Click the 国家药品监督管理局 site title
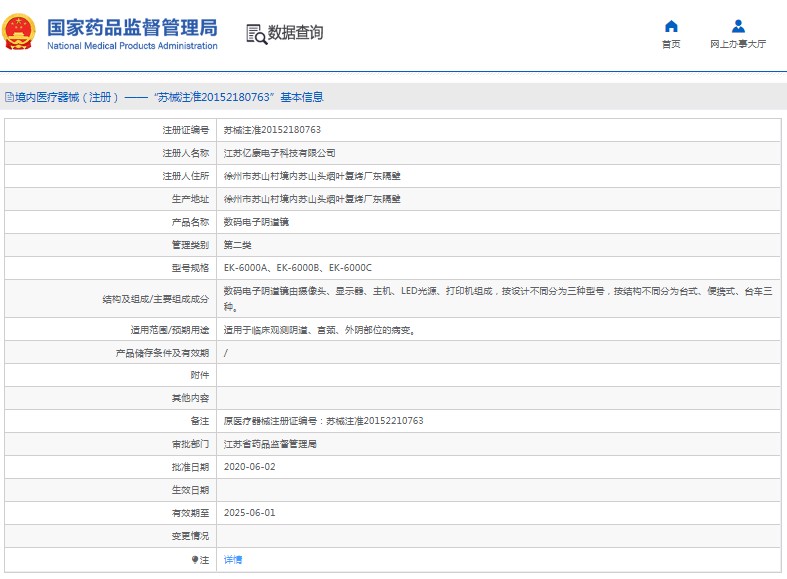787x579 pixels. [x=131, y=26]
